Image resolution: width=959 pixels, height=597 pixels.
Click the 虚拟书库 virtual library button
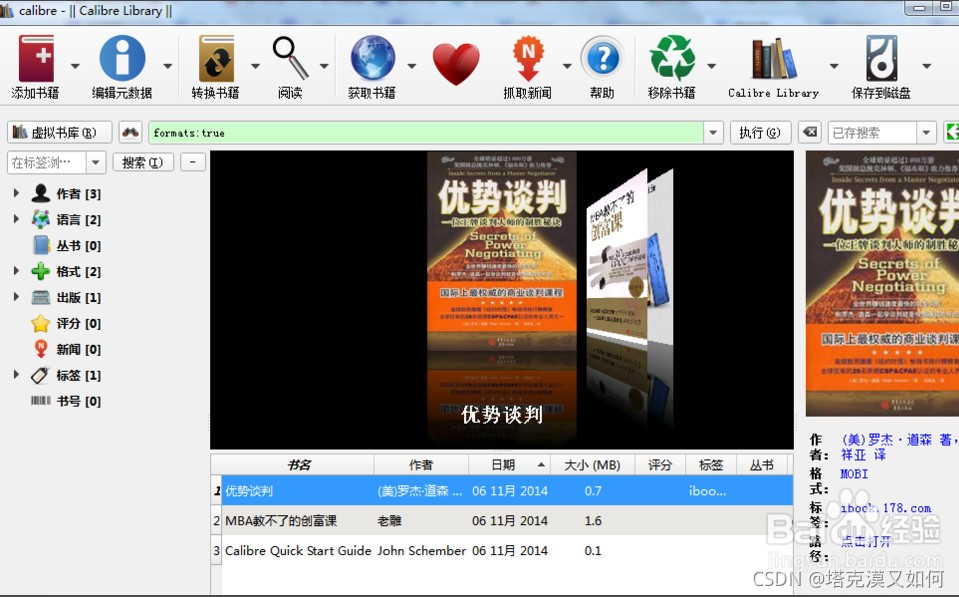60,132
